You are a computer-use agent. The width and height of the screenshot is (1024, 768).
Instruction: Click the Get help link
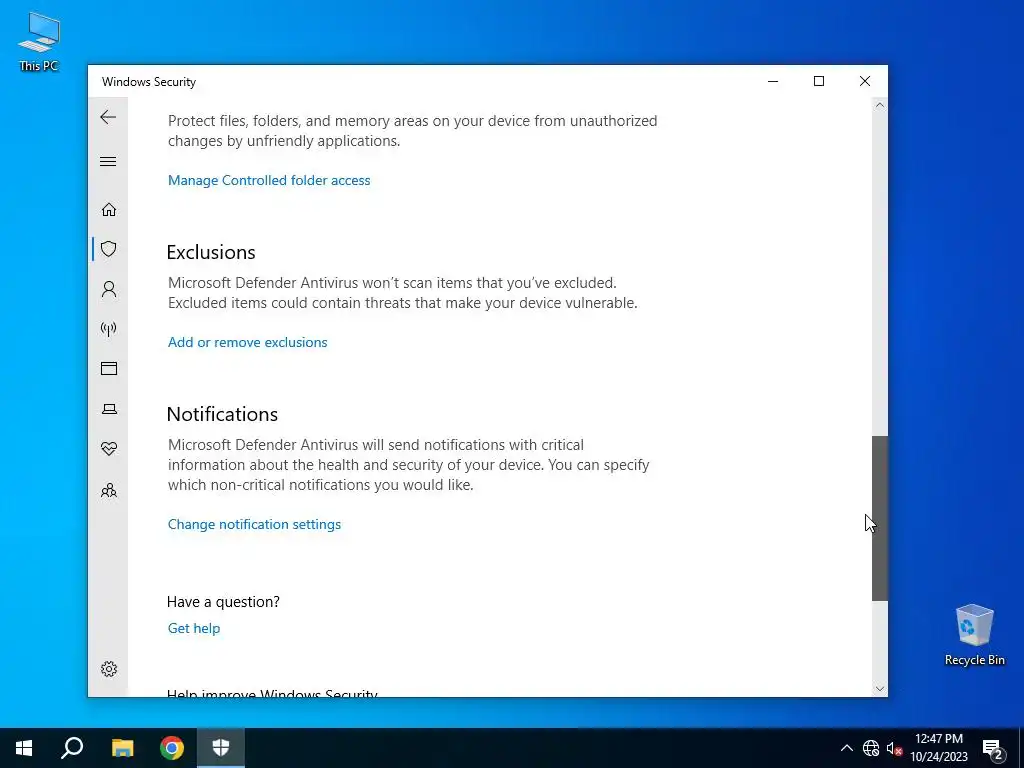point(193,628)
